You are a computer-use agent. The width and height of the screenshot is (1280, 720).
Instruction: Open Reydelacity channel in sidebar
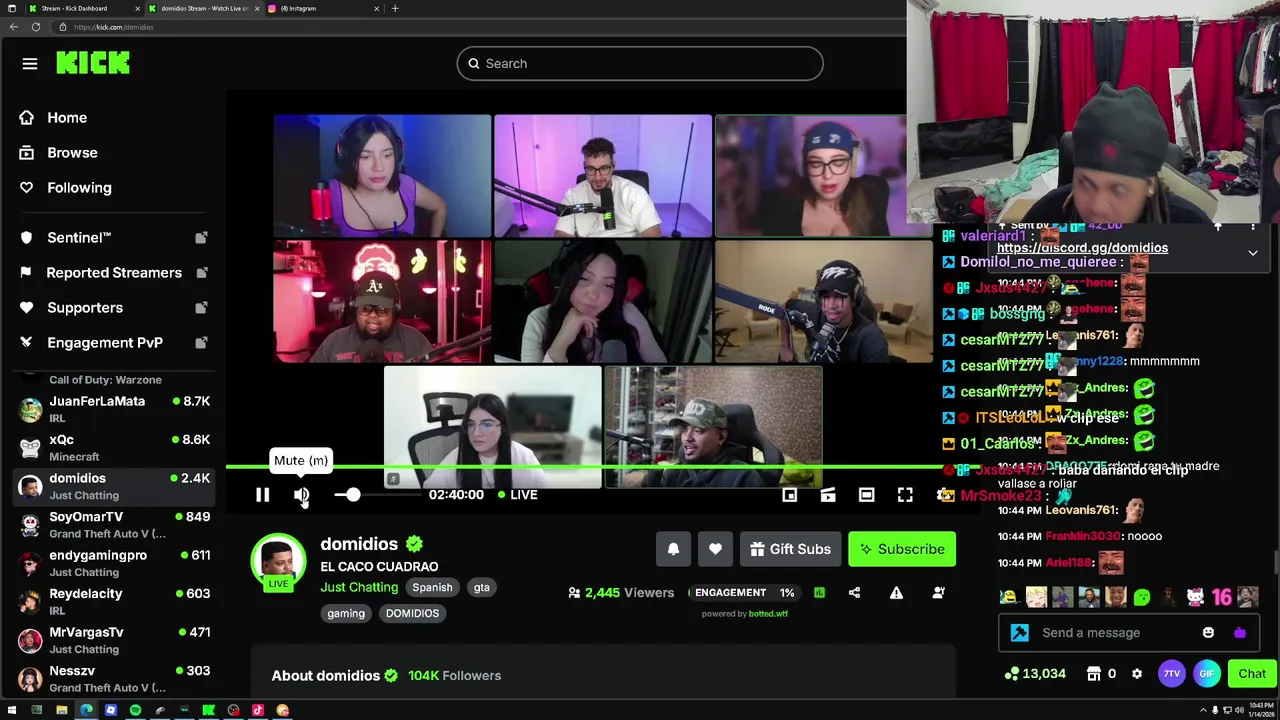tap(112, 601)
